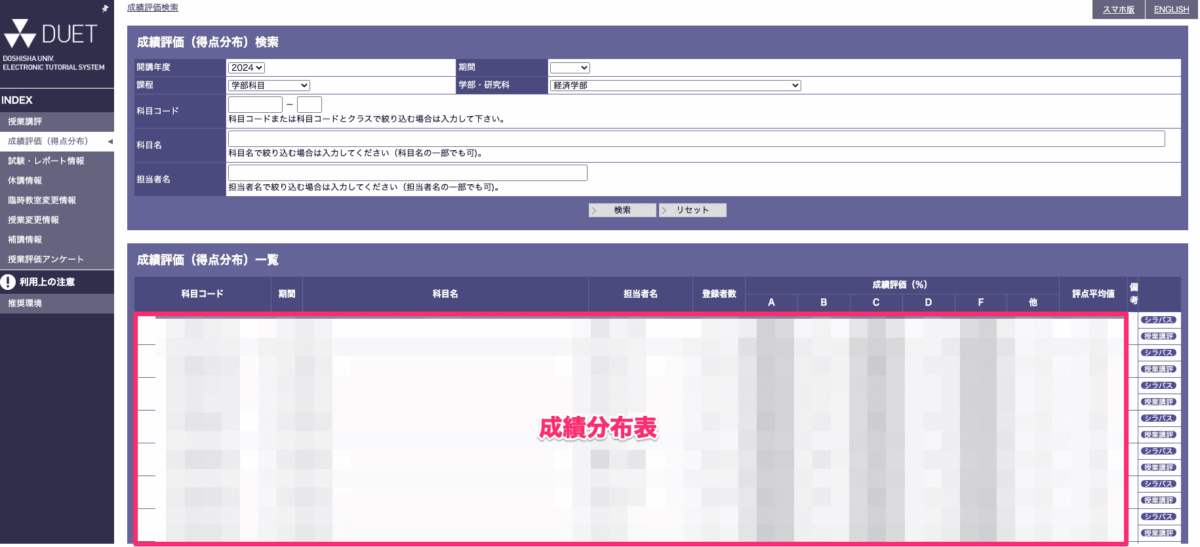Click the 担当者名 column header in the table
Image resolution: width=1200 pixels, height=547 pixels.
pos(640,294)
